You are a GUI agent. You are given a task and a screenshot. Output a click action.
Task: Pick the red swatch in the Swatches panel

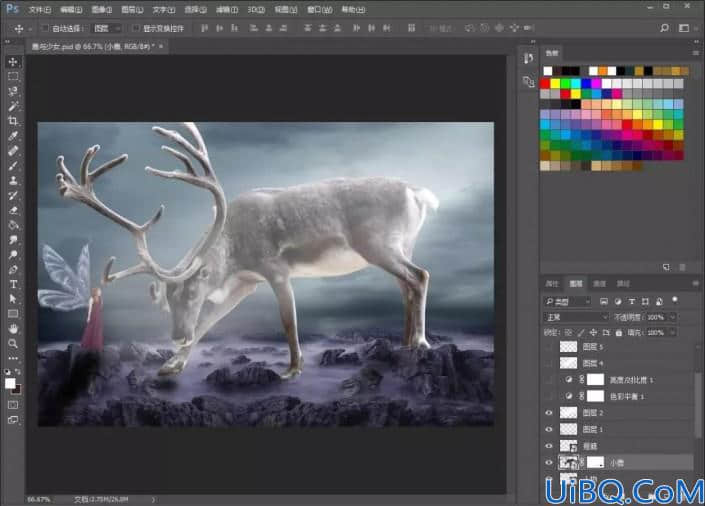pos(545,84)
